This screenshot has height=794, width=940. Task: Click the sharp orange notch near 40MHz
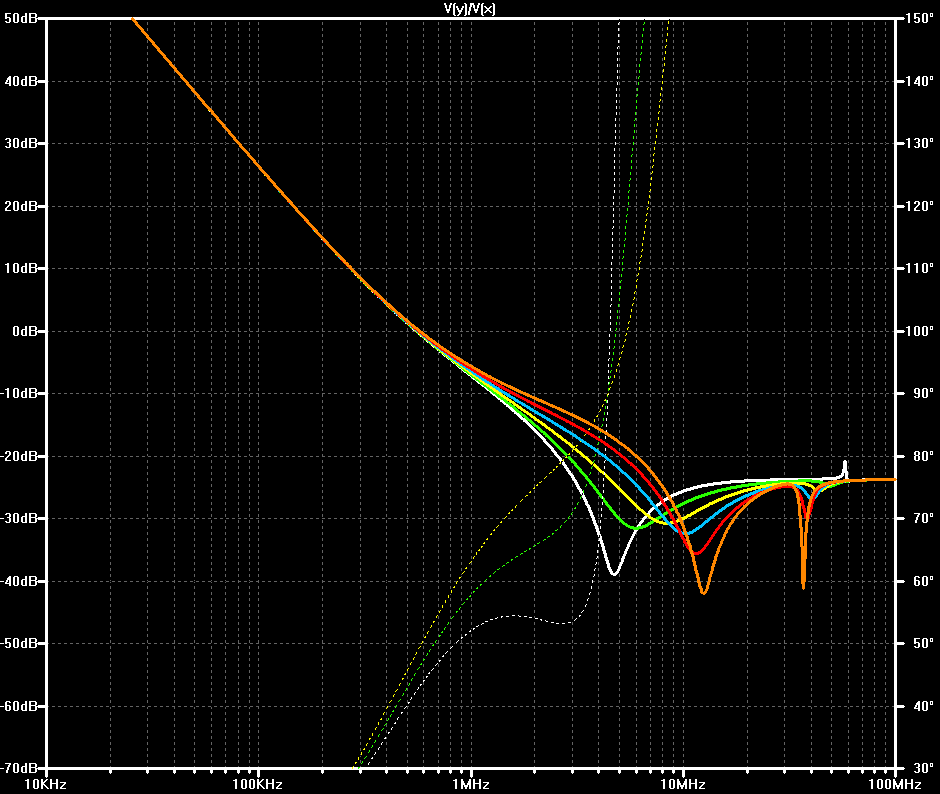coord(803,585)
